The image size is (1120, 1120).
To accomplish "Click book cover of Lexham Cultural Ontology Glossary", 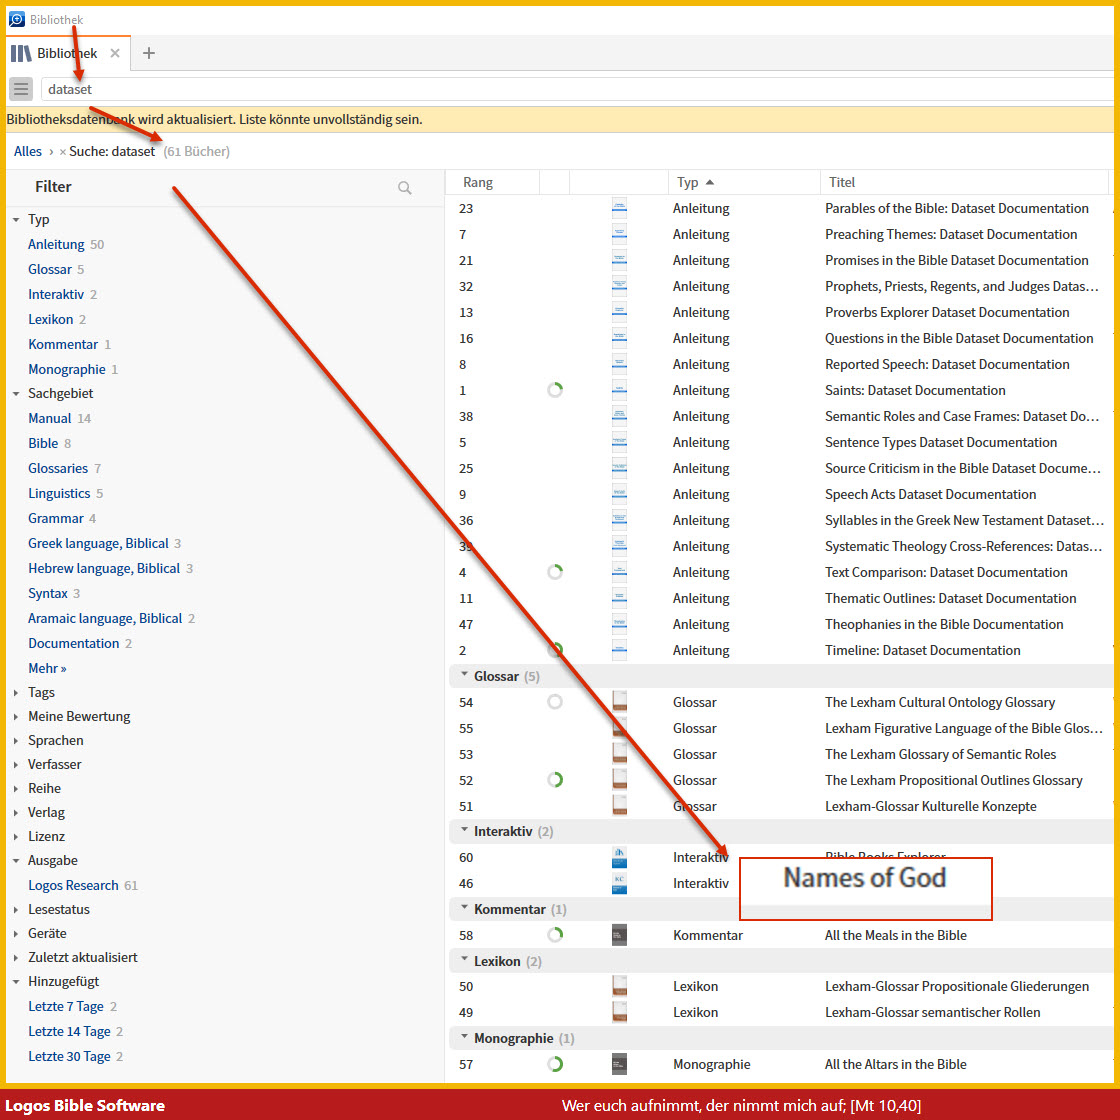I will click(619, 701).
